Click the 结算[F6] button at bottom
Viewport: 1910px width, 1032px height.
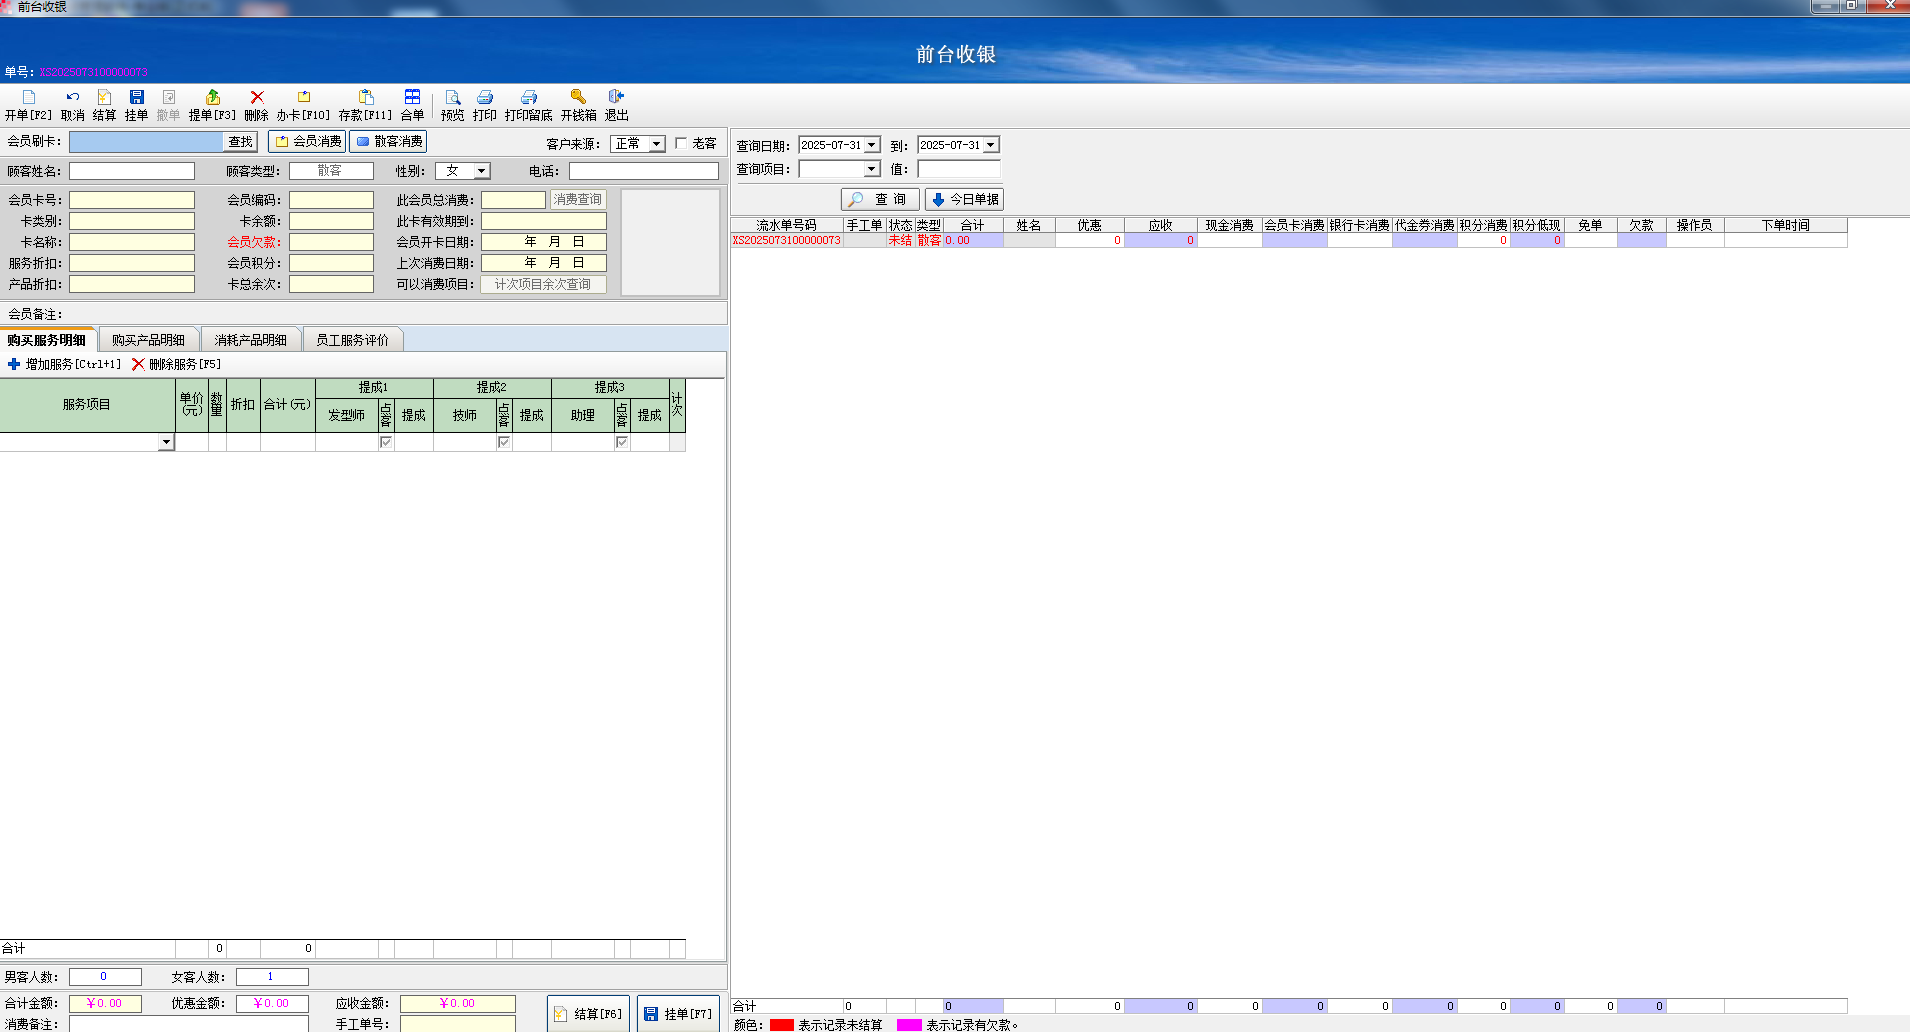point(588,1014)
